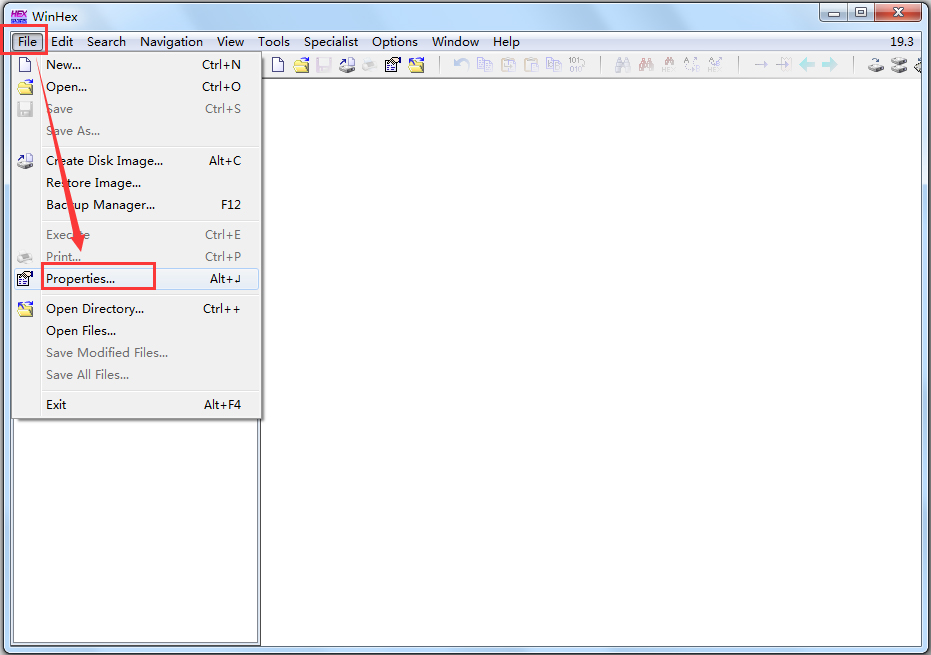This screenshot has height=655, width=931.
Task: Choose Exit from the File menu
Action: tap(137, 404)
